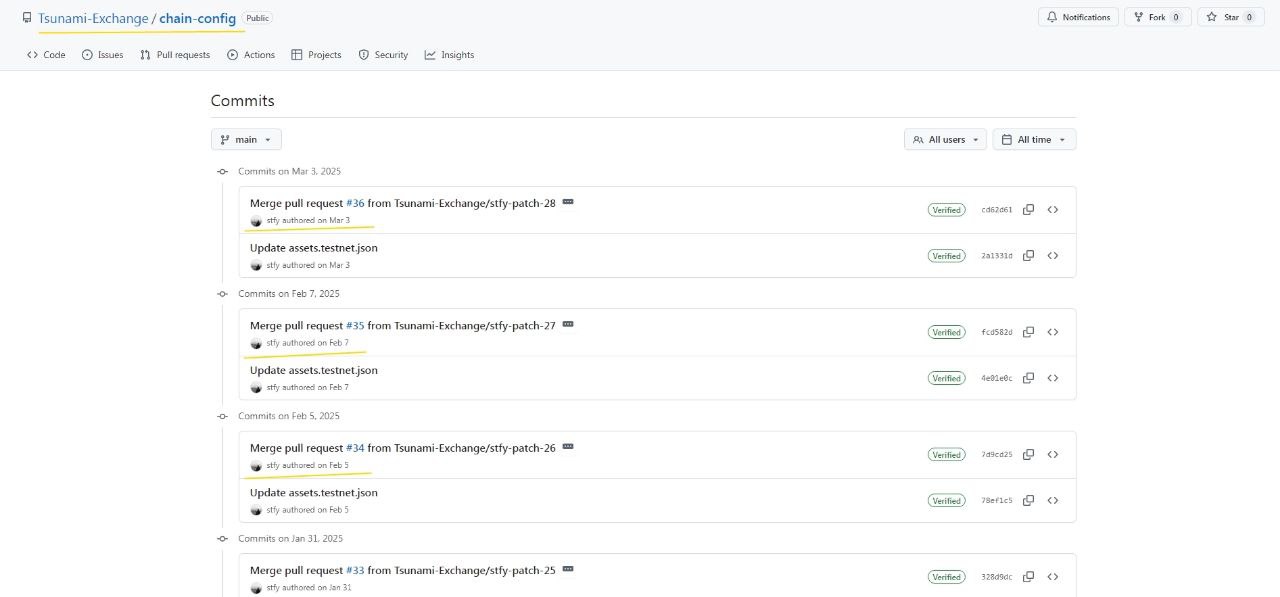The height and width of the screenshot is (597, 1280).
Task: Open pull request #35 link
Action: tap(355, 326)
